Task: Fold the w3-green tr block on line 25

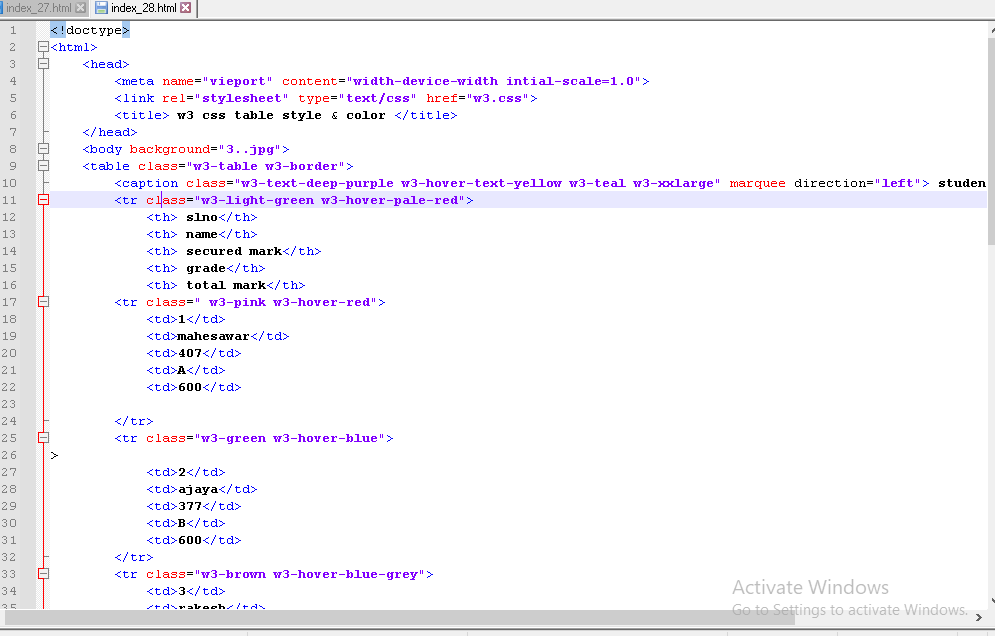Action: (x=43, y=438)
